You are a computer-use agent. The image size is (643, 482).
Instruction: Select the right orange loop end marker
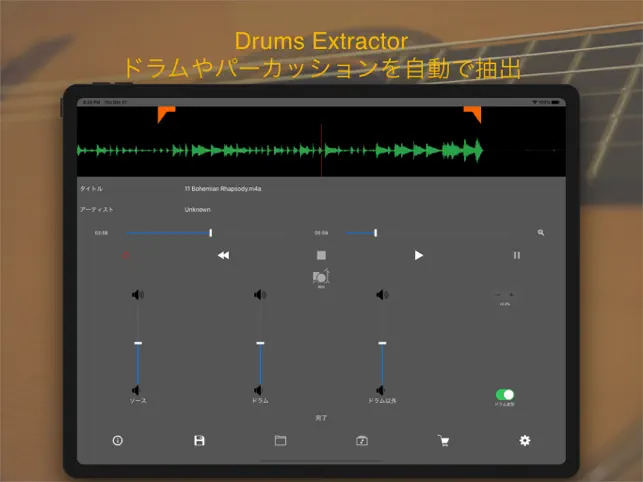pos(472,114)
